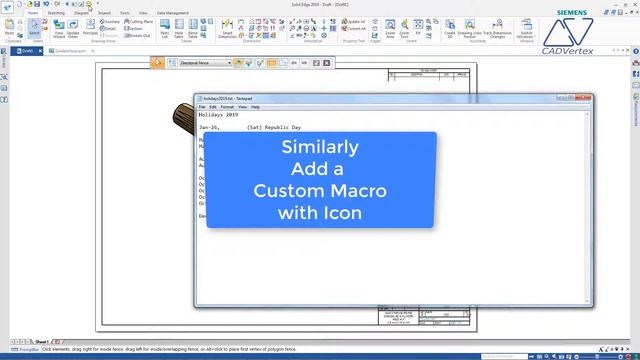Click Convert All in Property Text group
Image resolution: width=640 pixels, height=360 pixels.
[x=353, y=29]
